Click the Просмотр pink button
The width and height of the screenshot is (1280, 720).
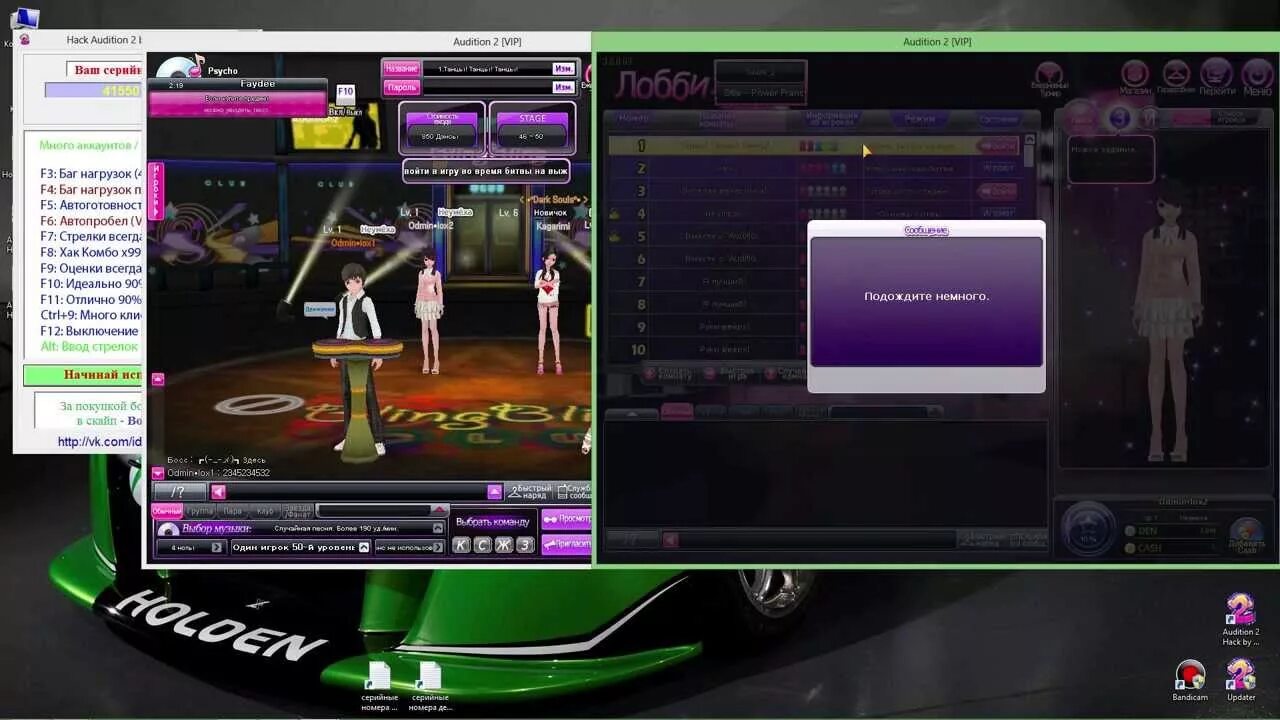(x=567, y=519)
